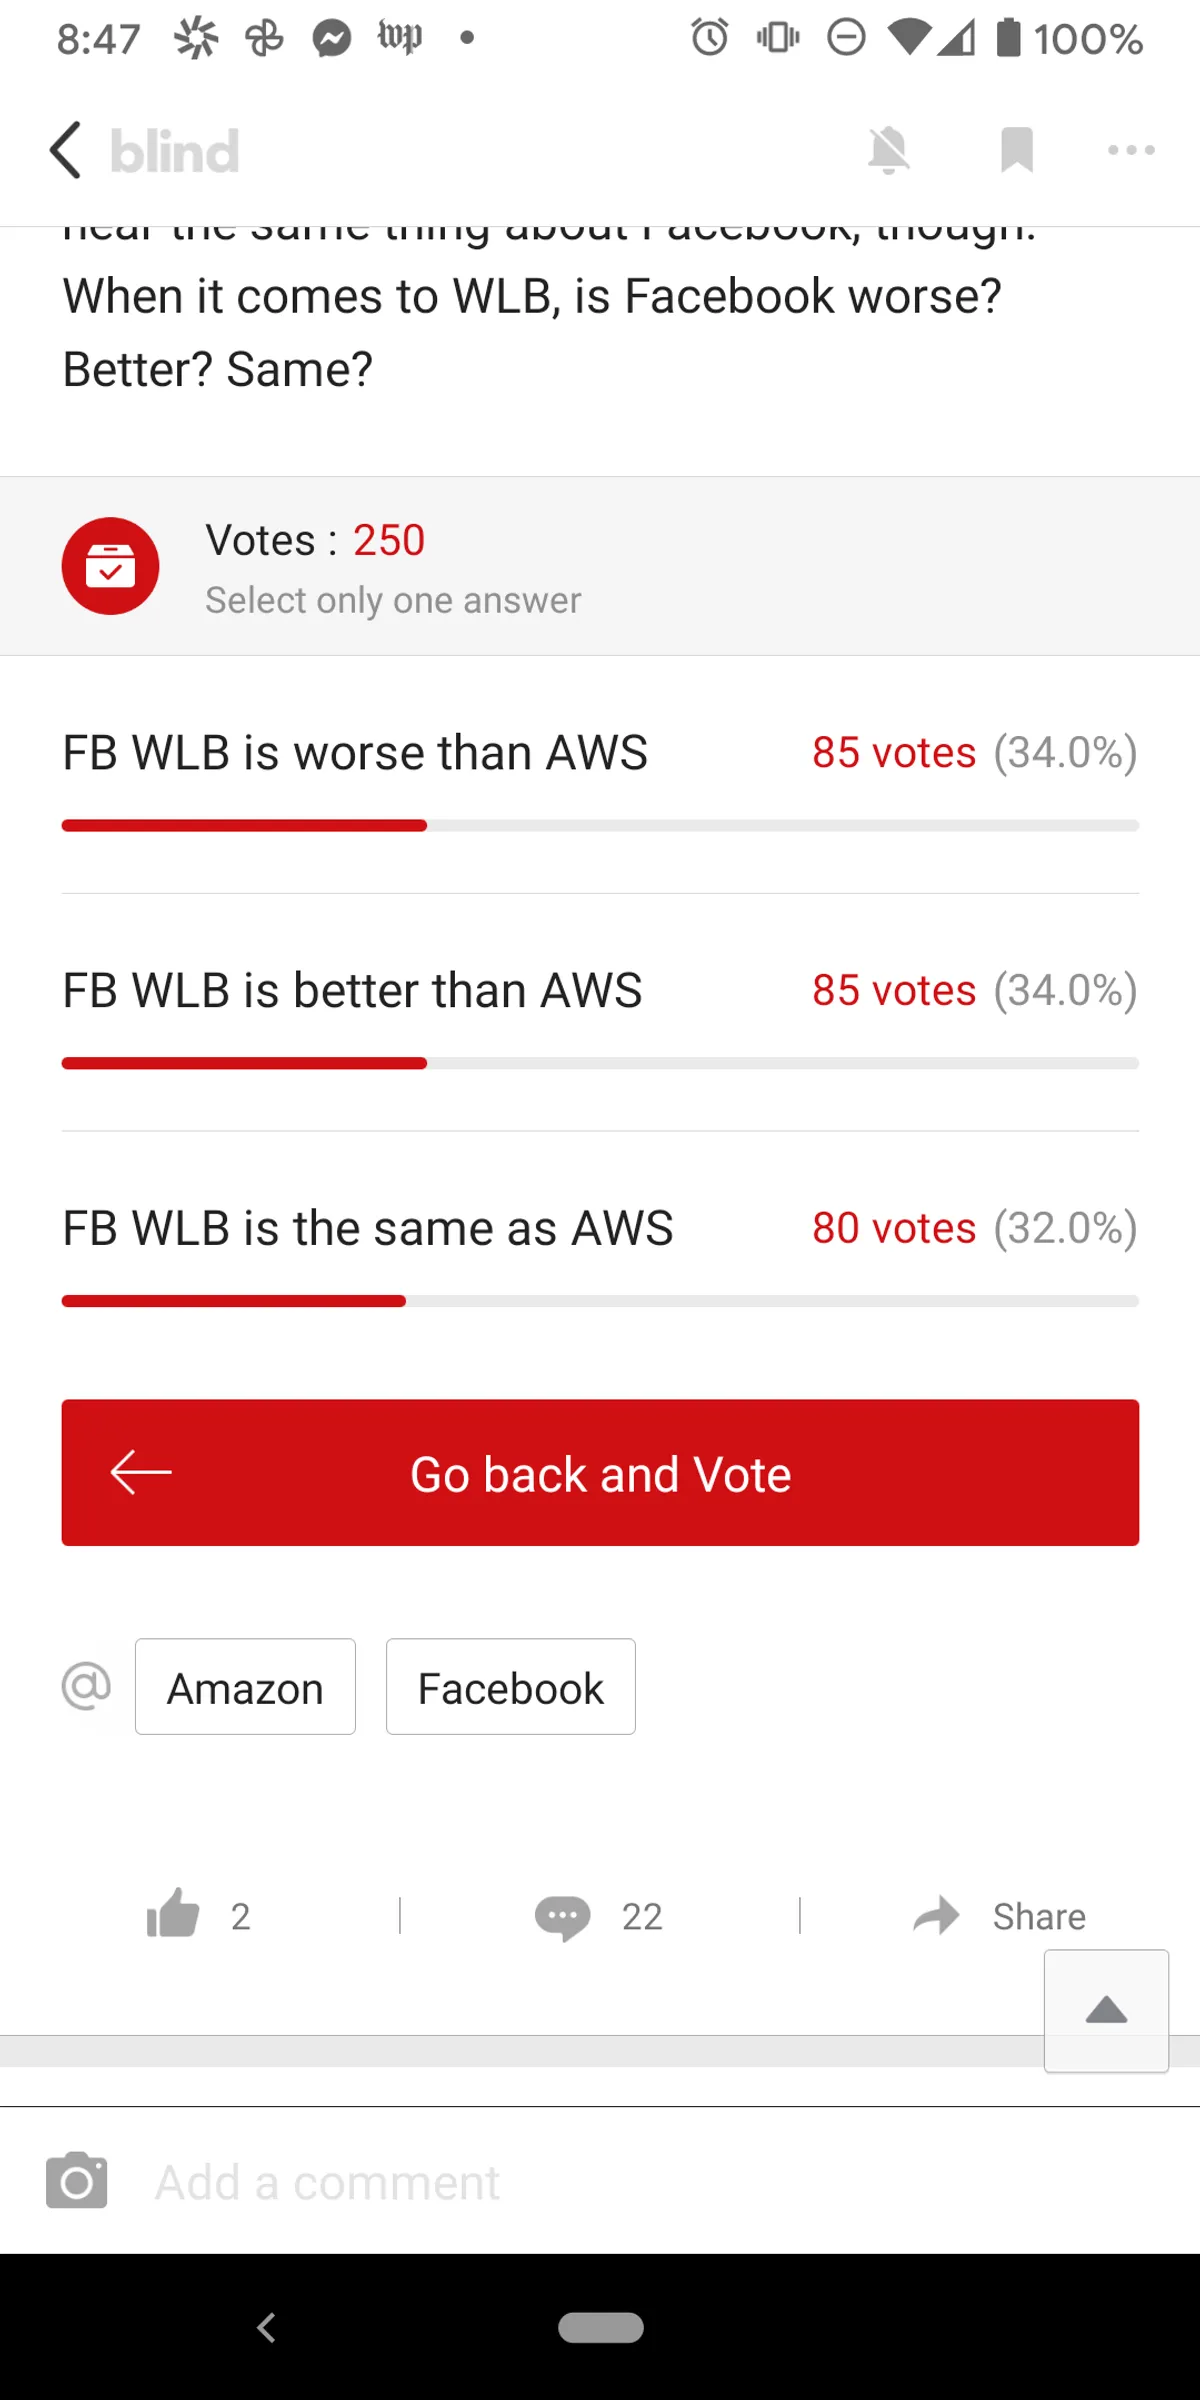Open comments via speech bubble icon
The width and height of the screenshot is (1200, 2400).
(x=562, y=1917)
